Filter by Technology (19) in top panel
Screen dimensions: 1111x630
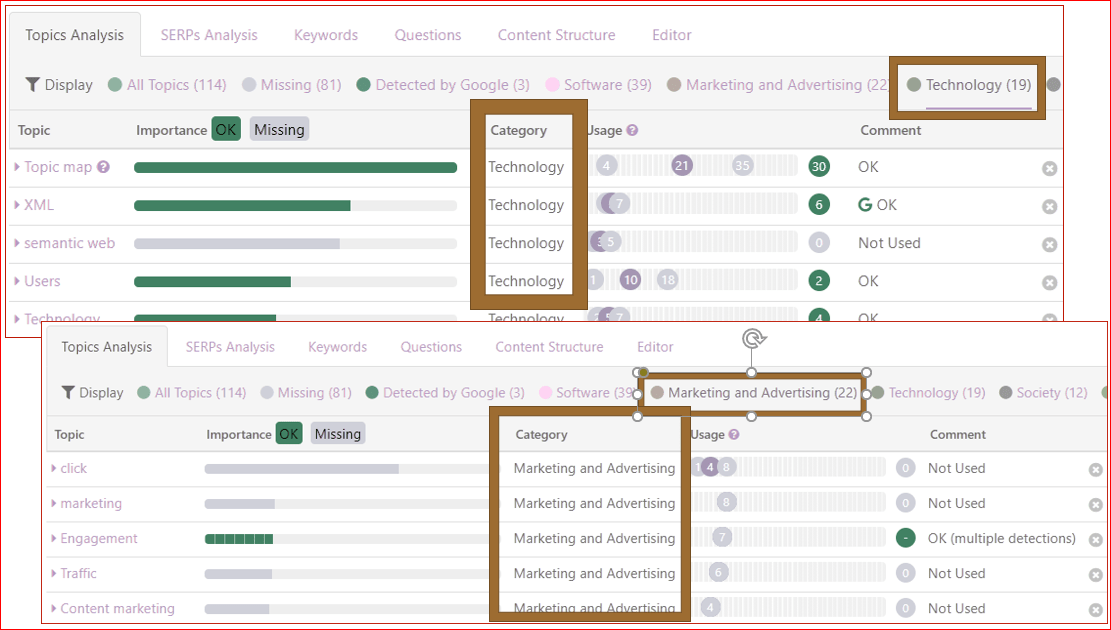point(969,85)
